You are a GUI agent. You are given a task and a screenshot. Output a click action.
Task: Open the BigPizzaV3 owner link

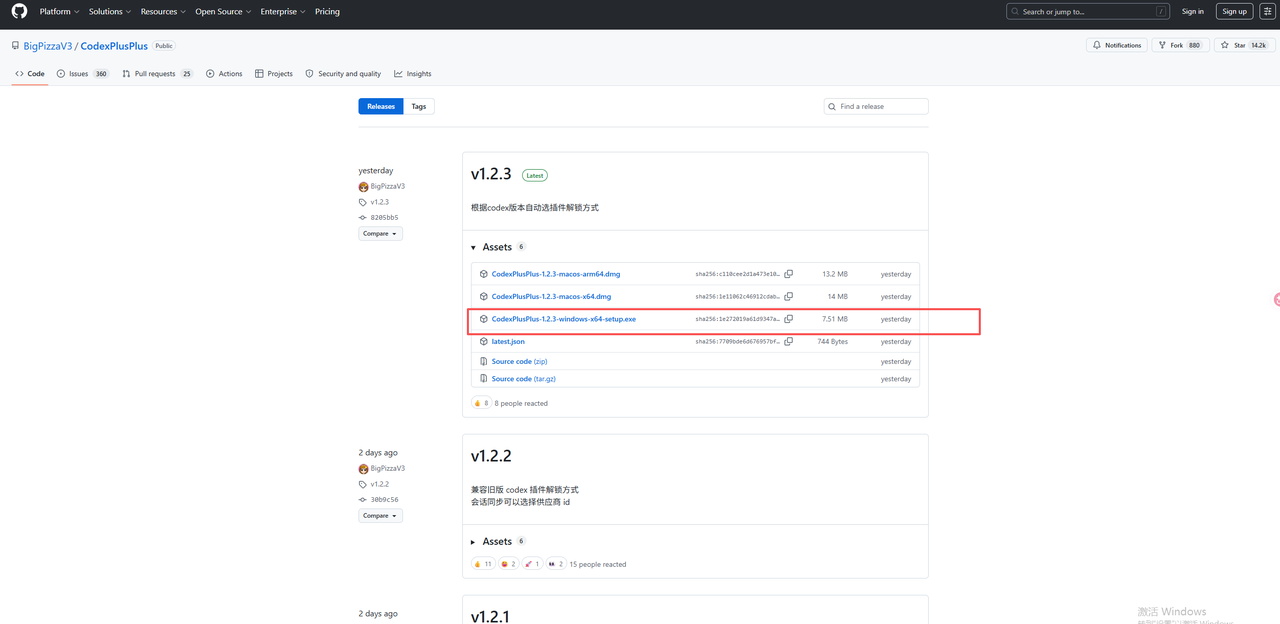48,46
